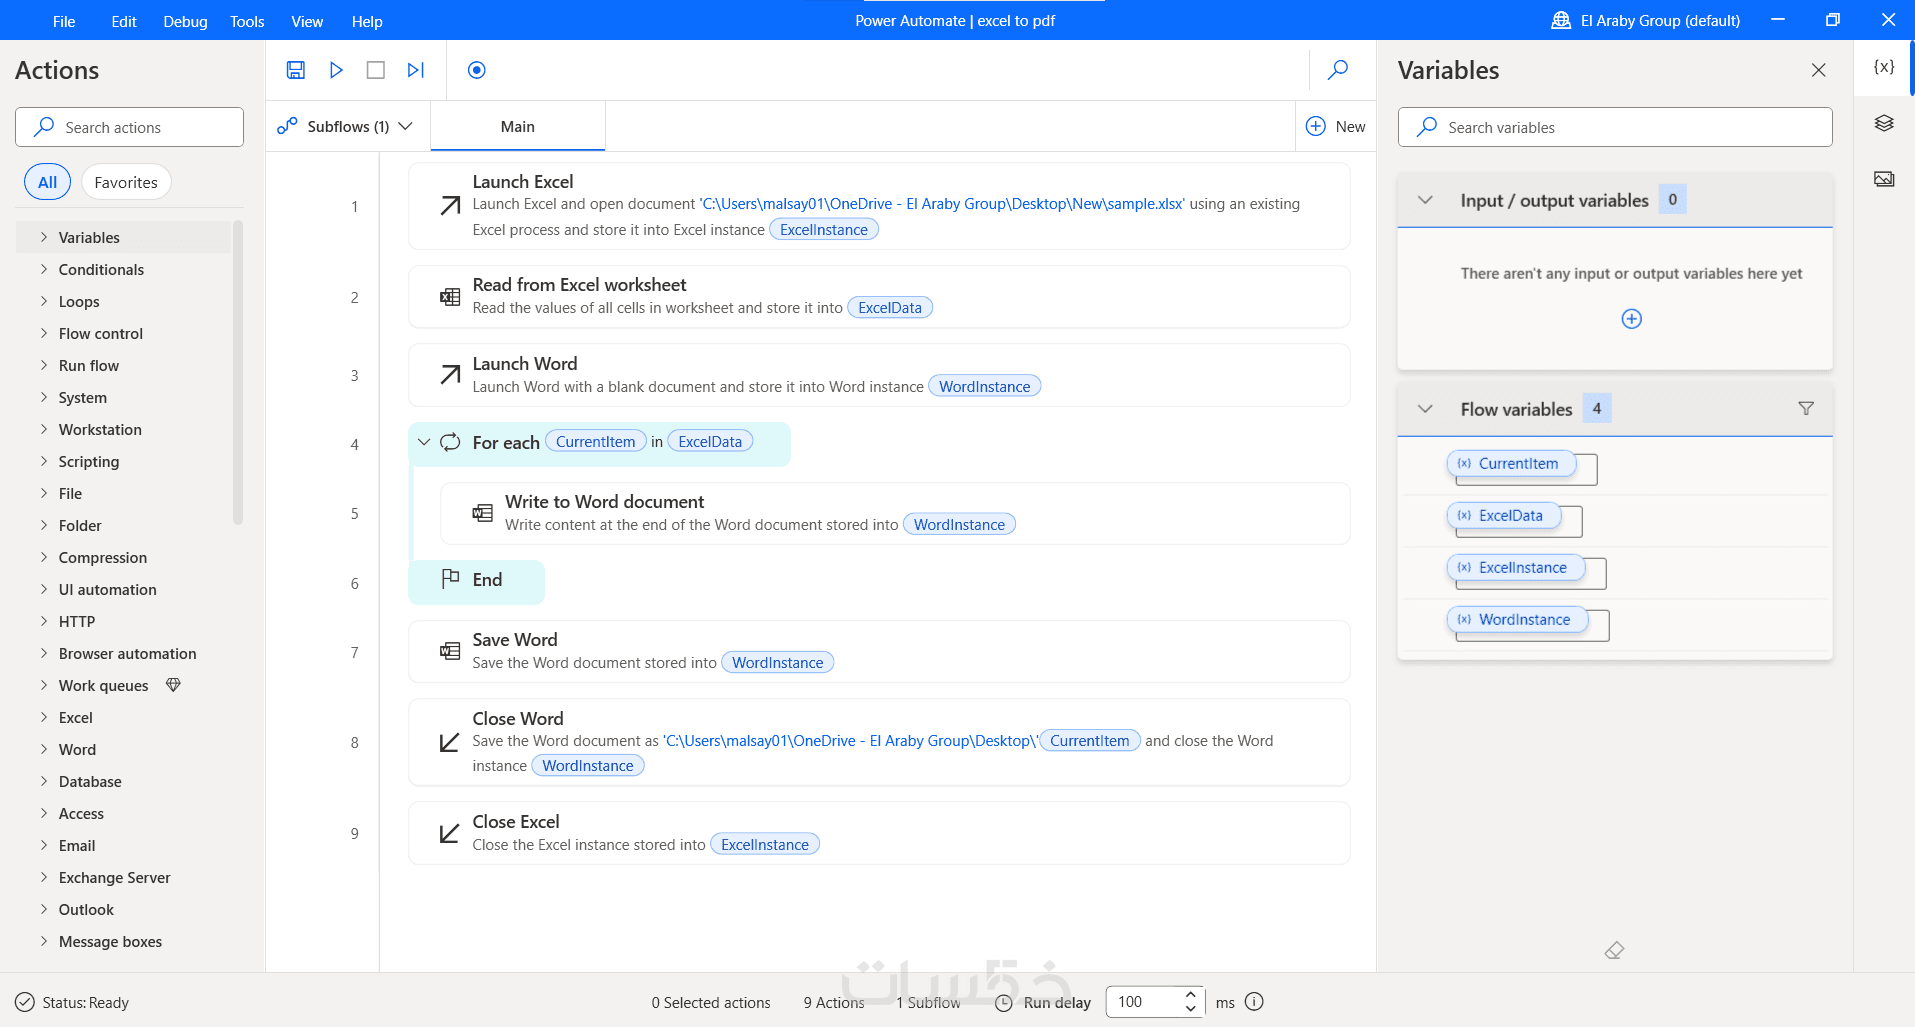The image size is (1915, 1027).
Task: Select the Save Word action step
Action: pyautogui.click(x=879, y=652)
